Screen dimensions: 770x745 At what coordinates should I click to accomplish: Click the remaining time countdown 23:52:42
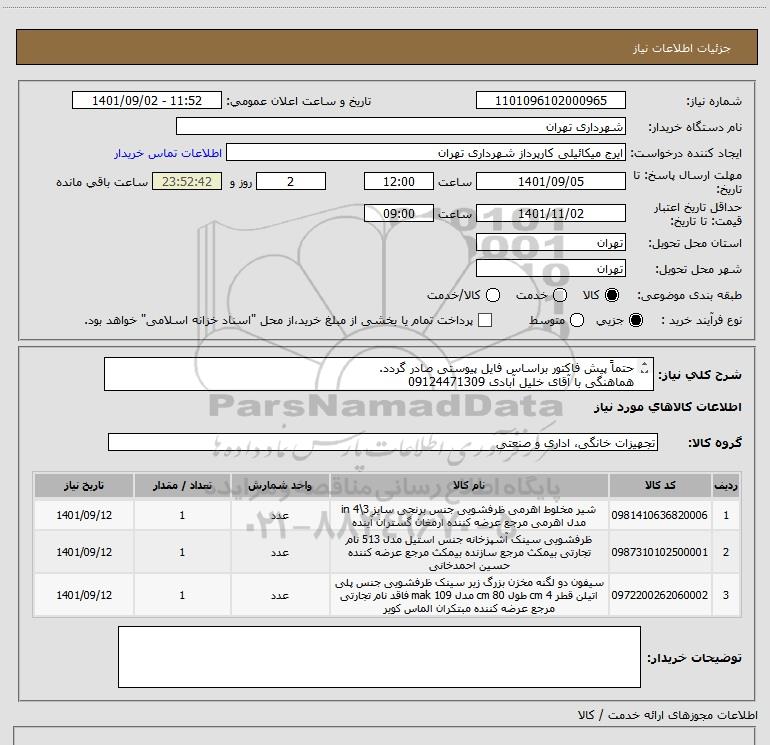(187, 182)
